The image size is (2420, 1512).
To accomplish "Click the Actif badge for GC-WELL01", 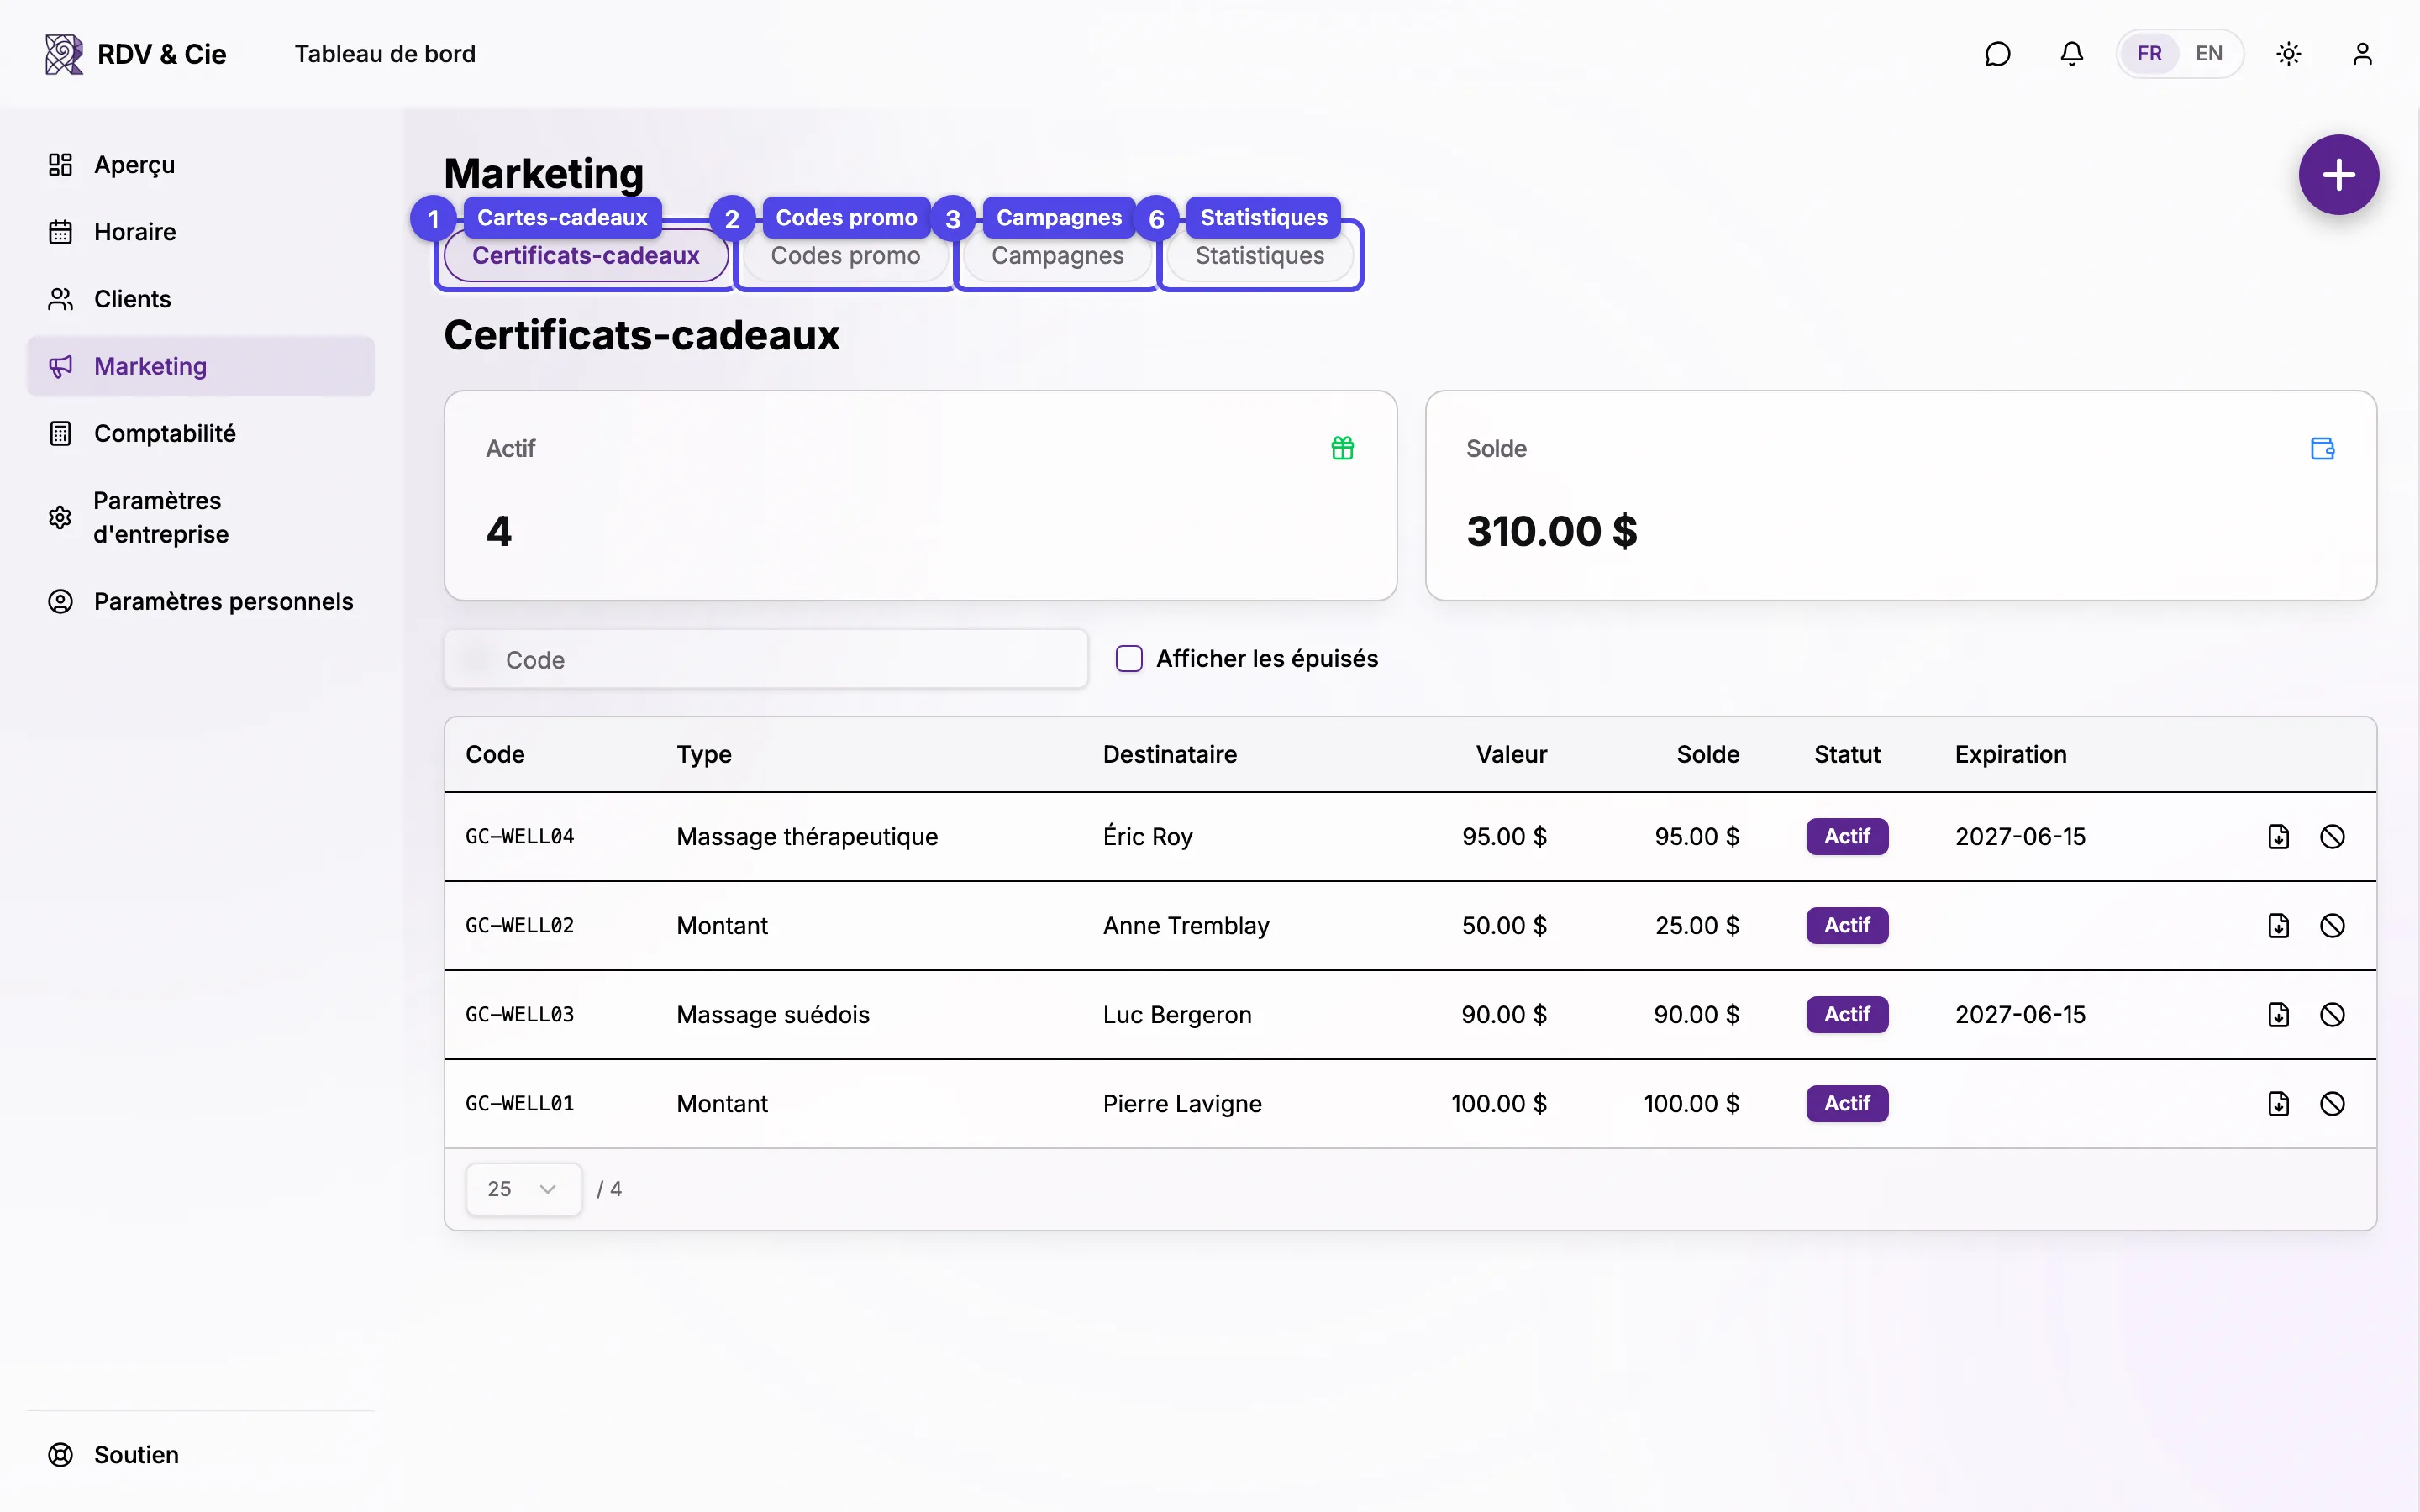I will (x=1846, y=1104).
